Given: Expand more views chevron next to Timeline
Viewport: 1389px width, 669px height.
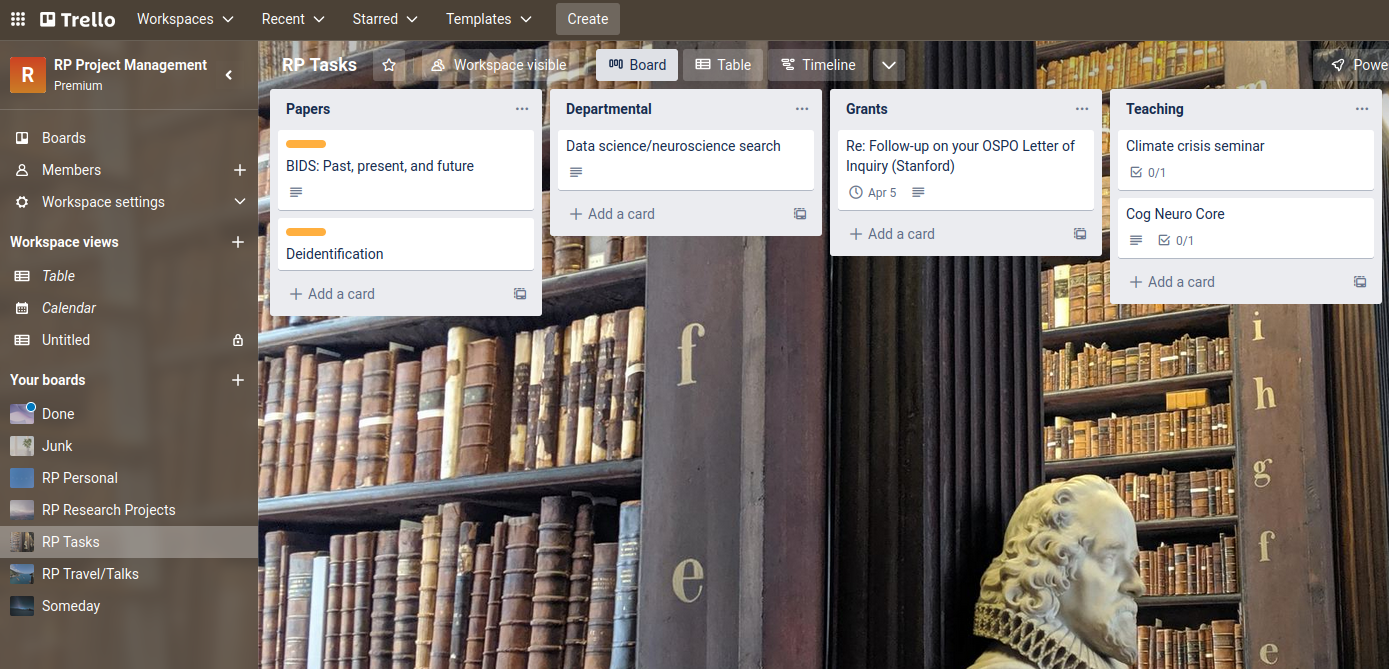Looking at the screenshot, I should coord(889,65).
